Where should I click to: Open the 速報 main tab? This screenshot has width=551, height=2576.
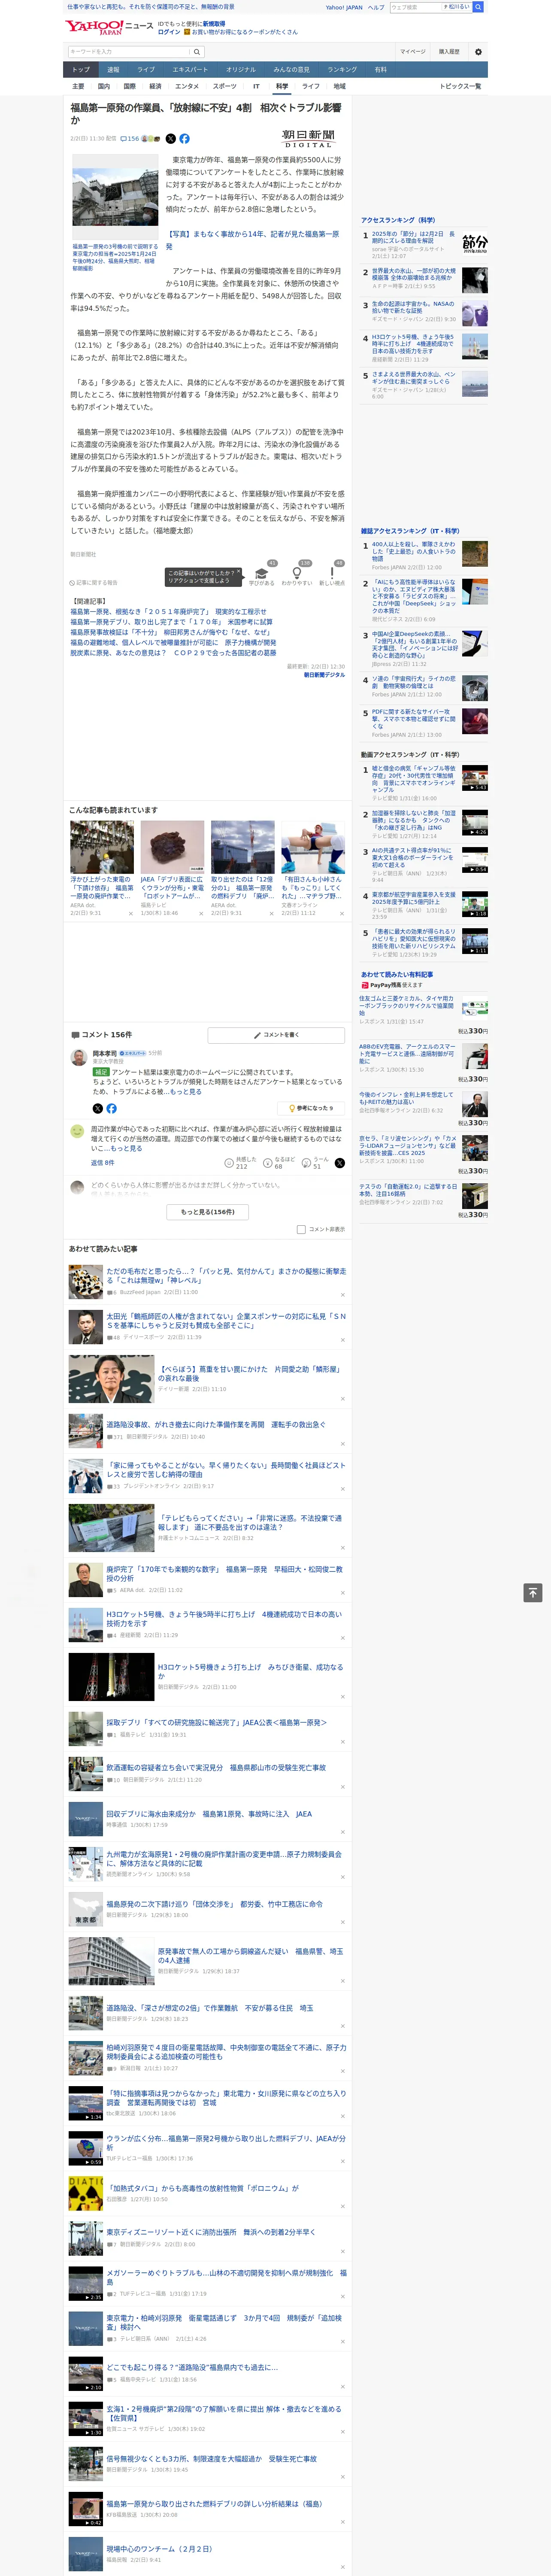pyautogui.click(x=113, y=70)
